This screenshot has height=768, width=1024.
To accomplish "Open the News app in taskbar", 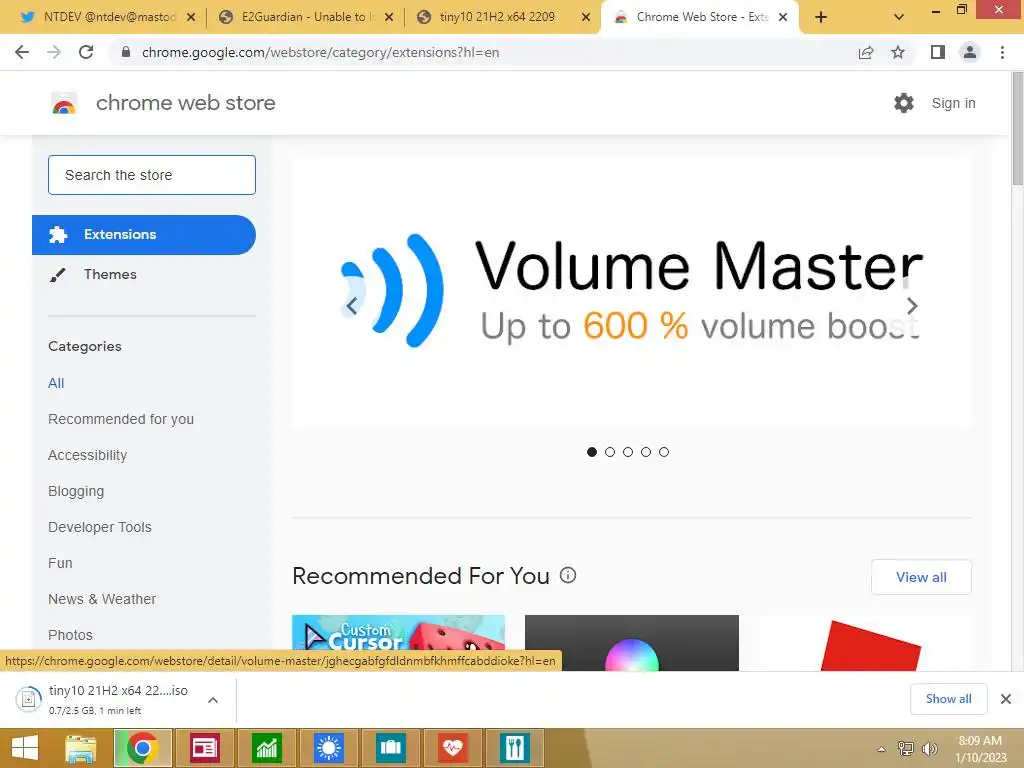I will (x=204, y=748).
